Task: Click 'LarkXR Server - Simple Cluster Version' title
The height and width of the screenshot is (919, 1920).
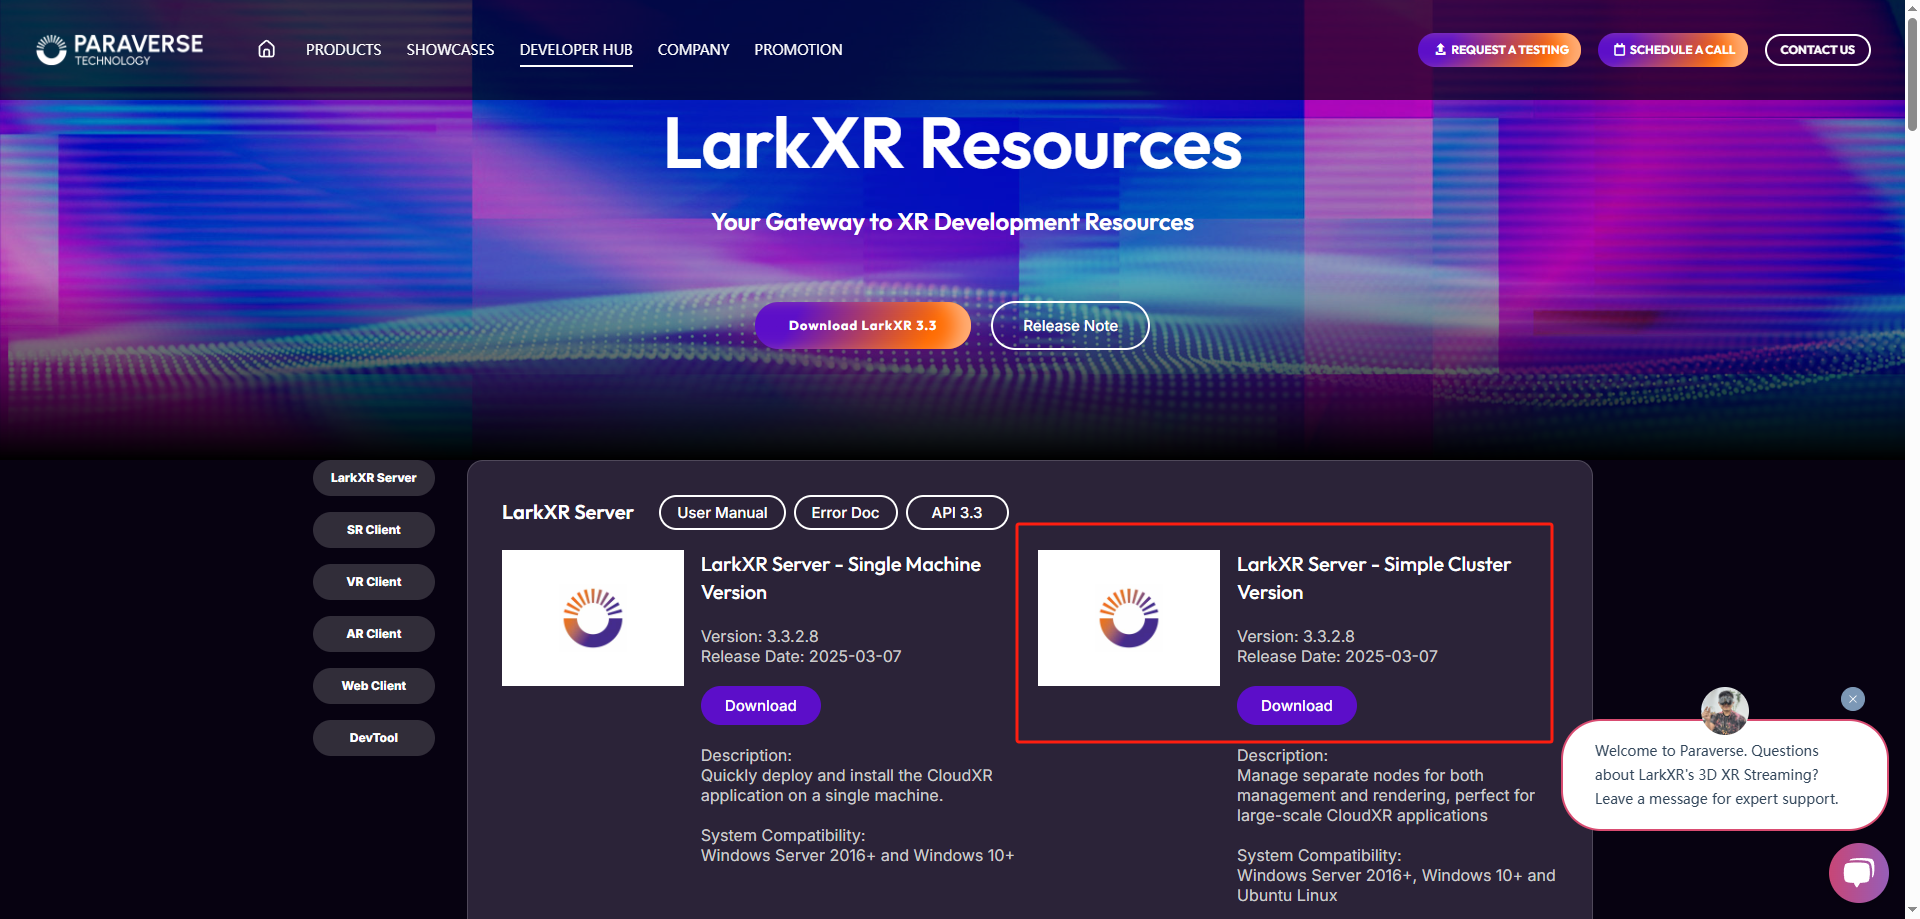Action: [x=1374, y=578]
